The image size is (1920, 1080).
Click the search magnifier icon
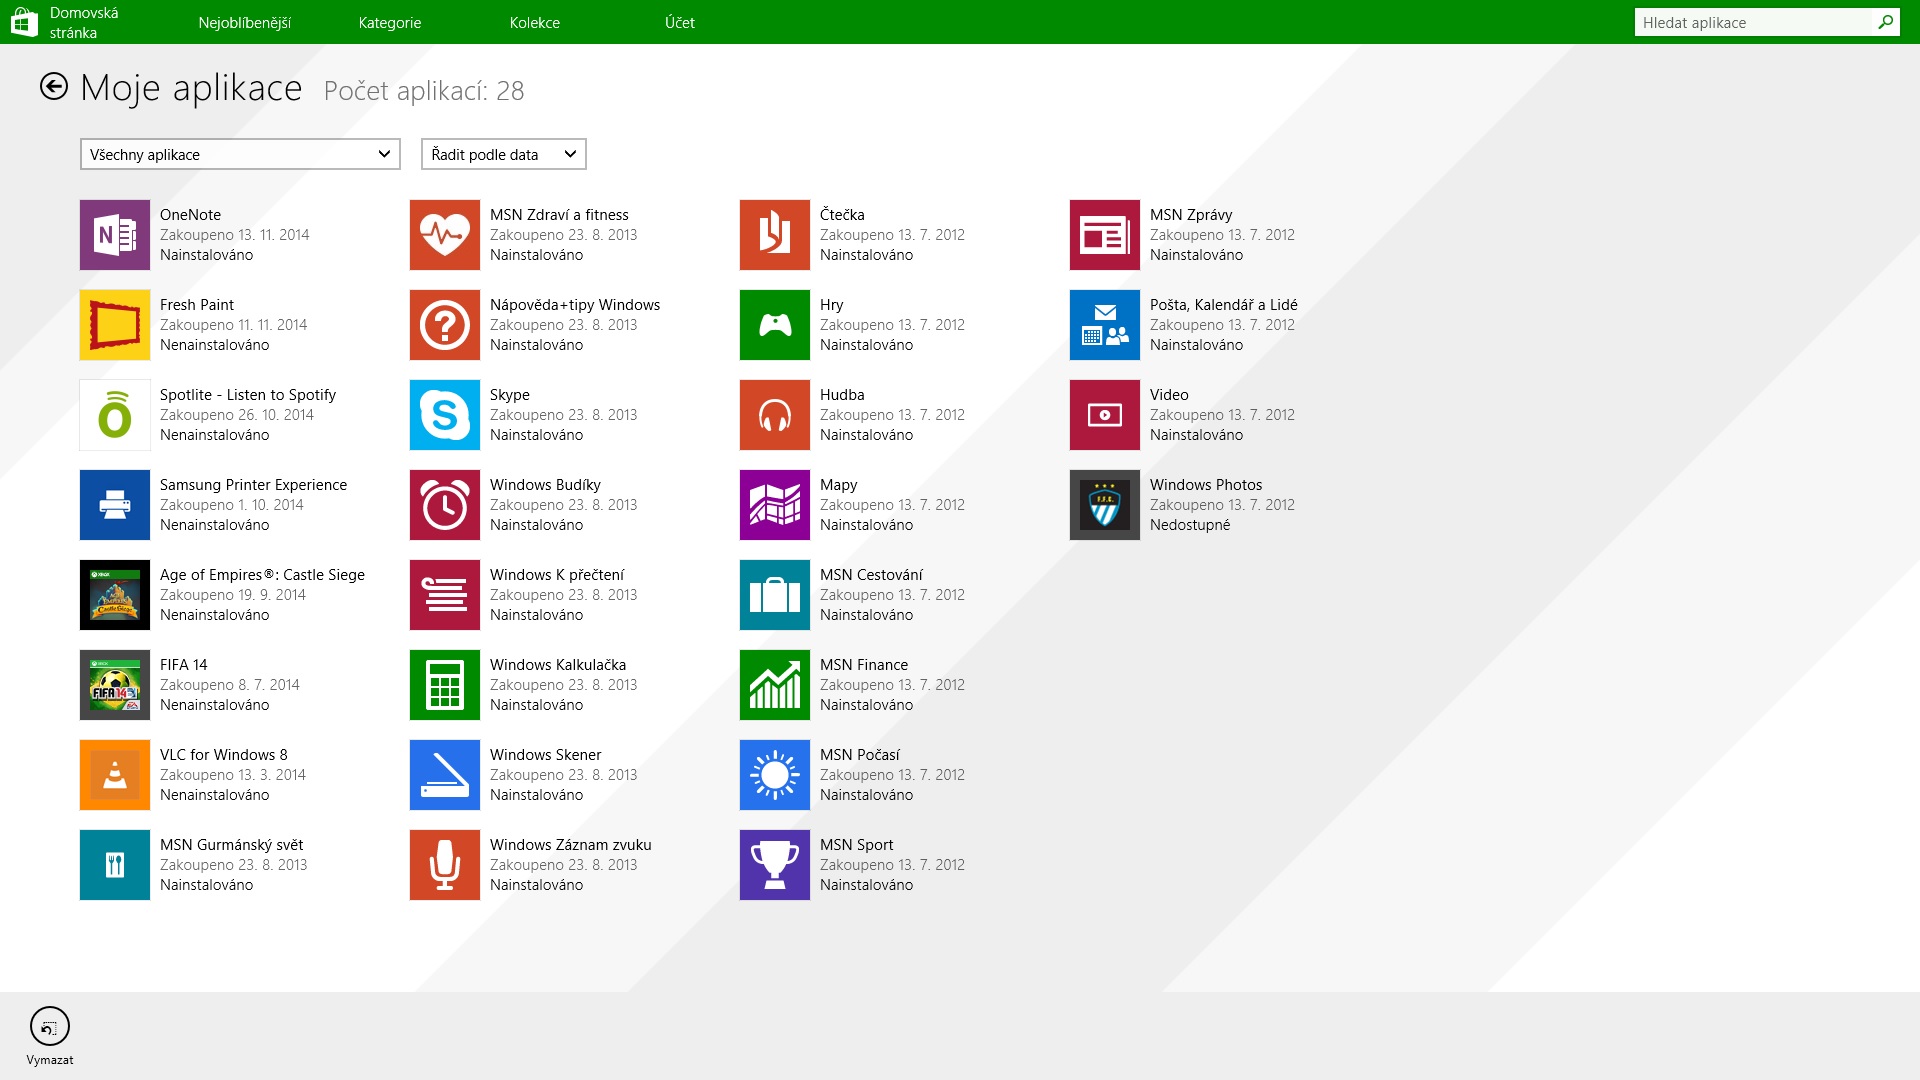click(x=1885, y=22)
